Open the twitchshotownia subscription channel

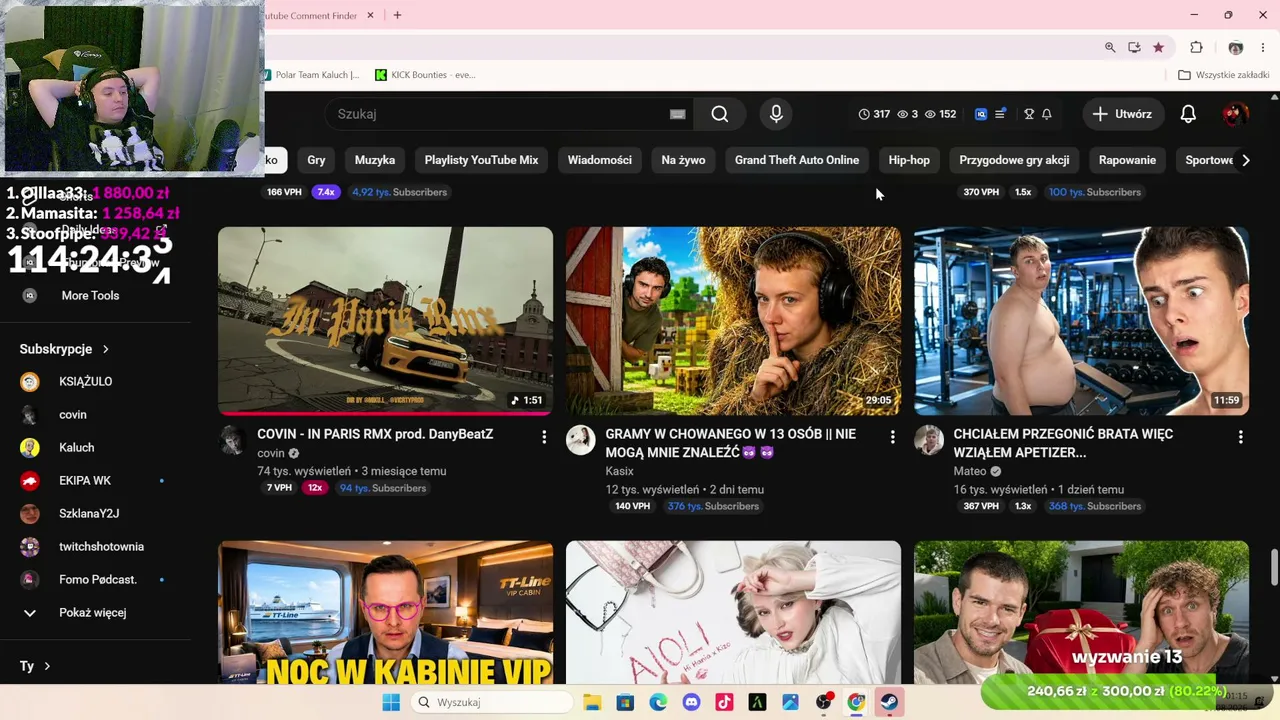tap(101, 547)
